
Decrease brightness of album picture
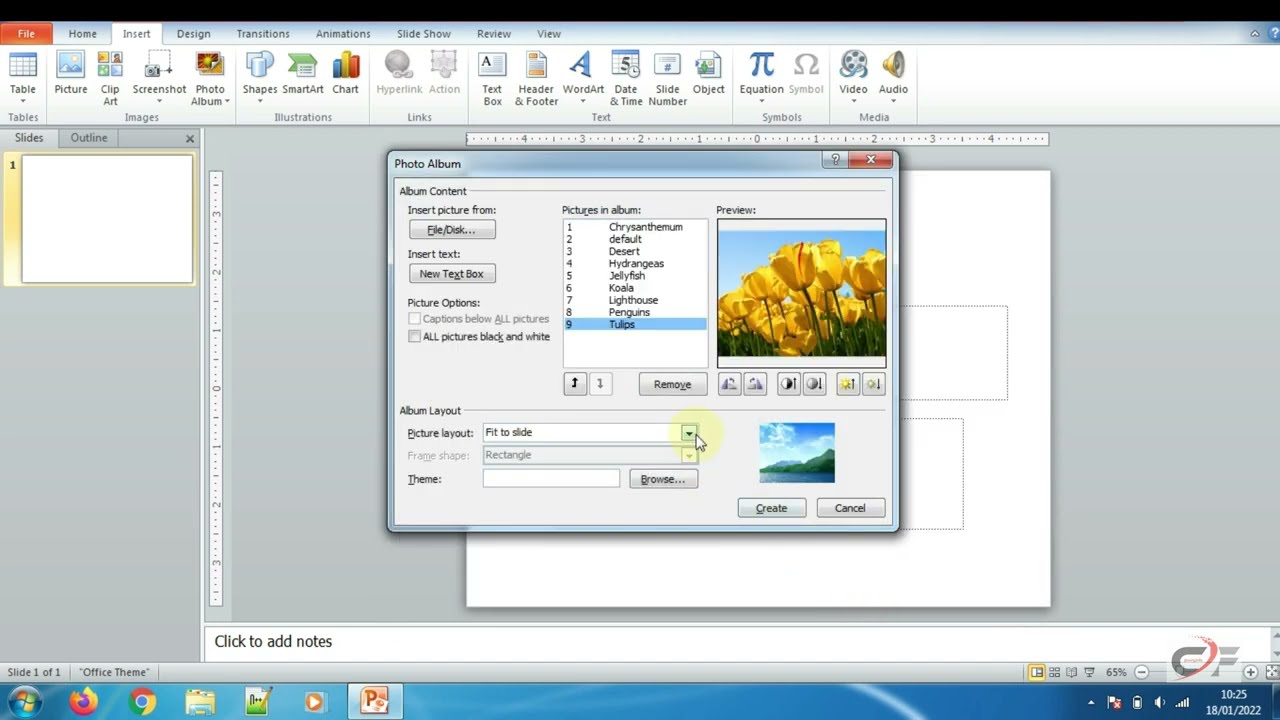click(x=873, y=384)
